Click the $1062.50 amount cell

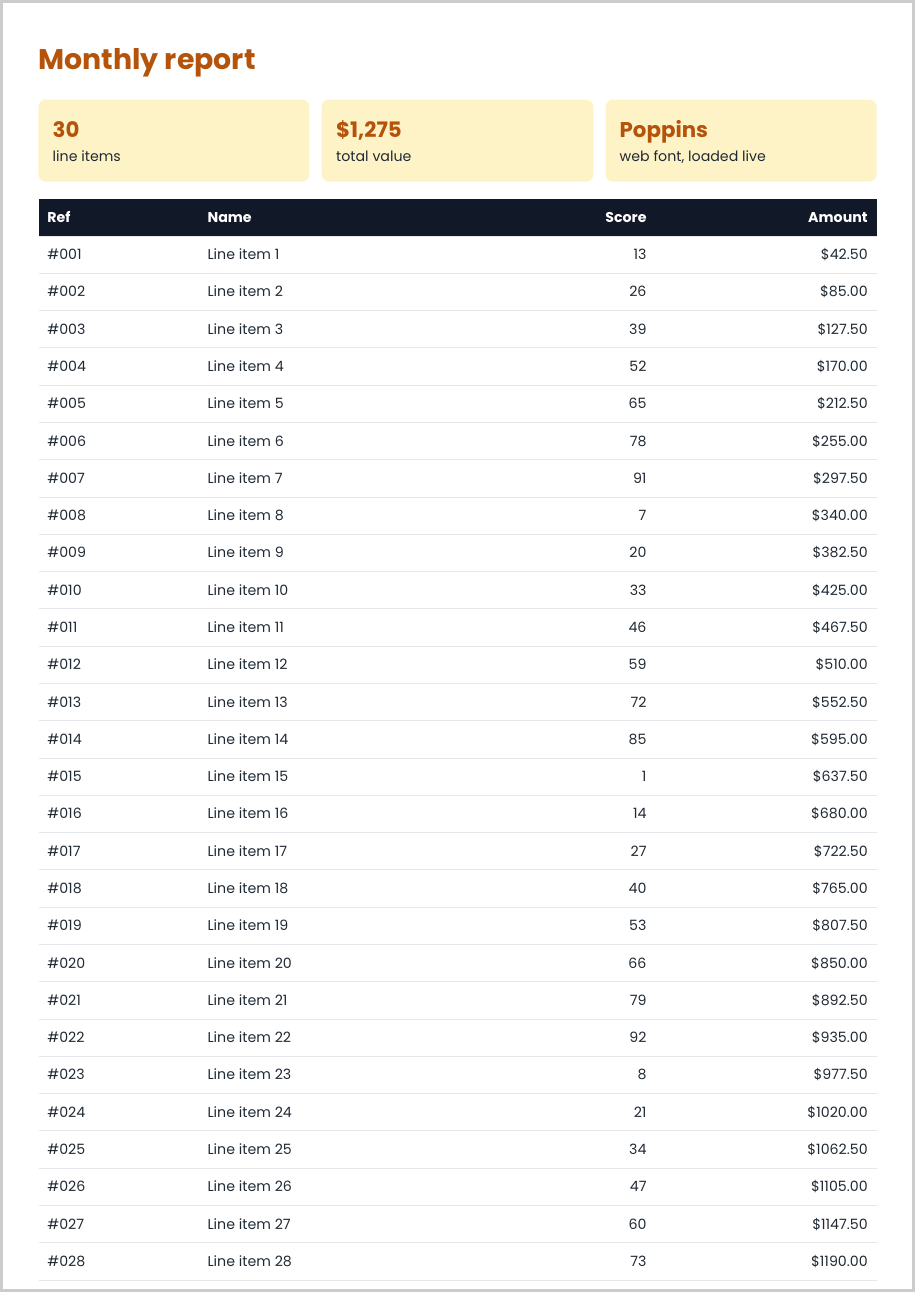(838, 1149)
